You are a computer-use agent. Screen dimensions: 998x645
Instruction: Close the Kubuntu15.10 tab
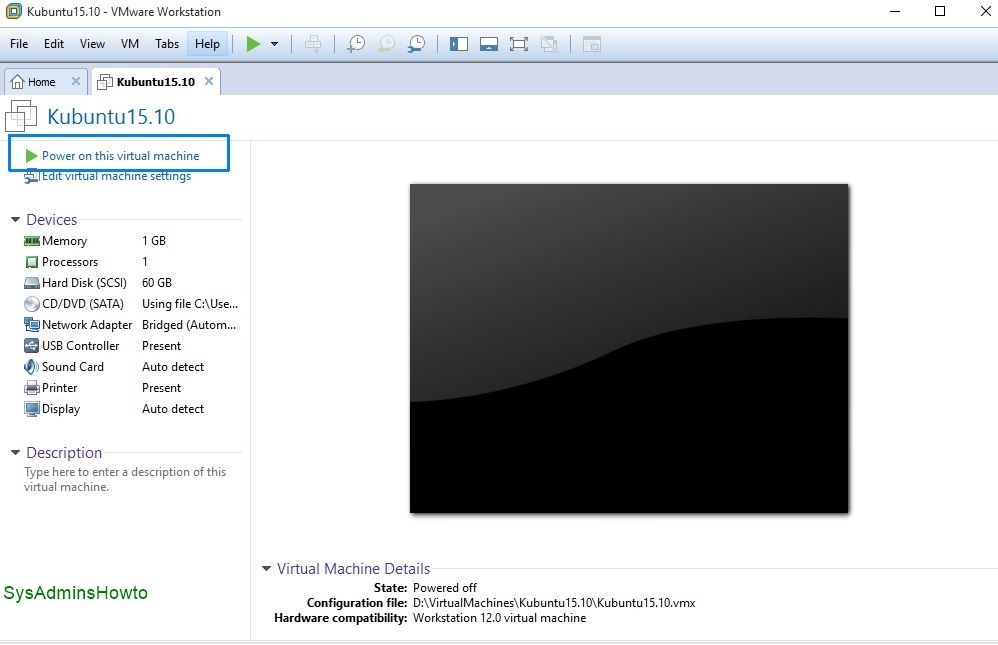pos(209,81)
